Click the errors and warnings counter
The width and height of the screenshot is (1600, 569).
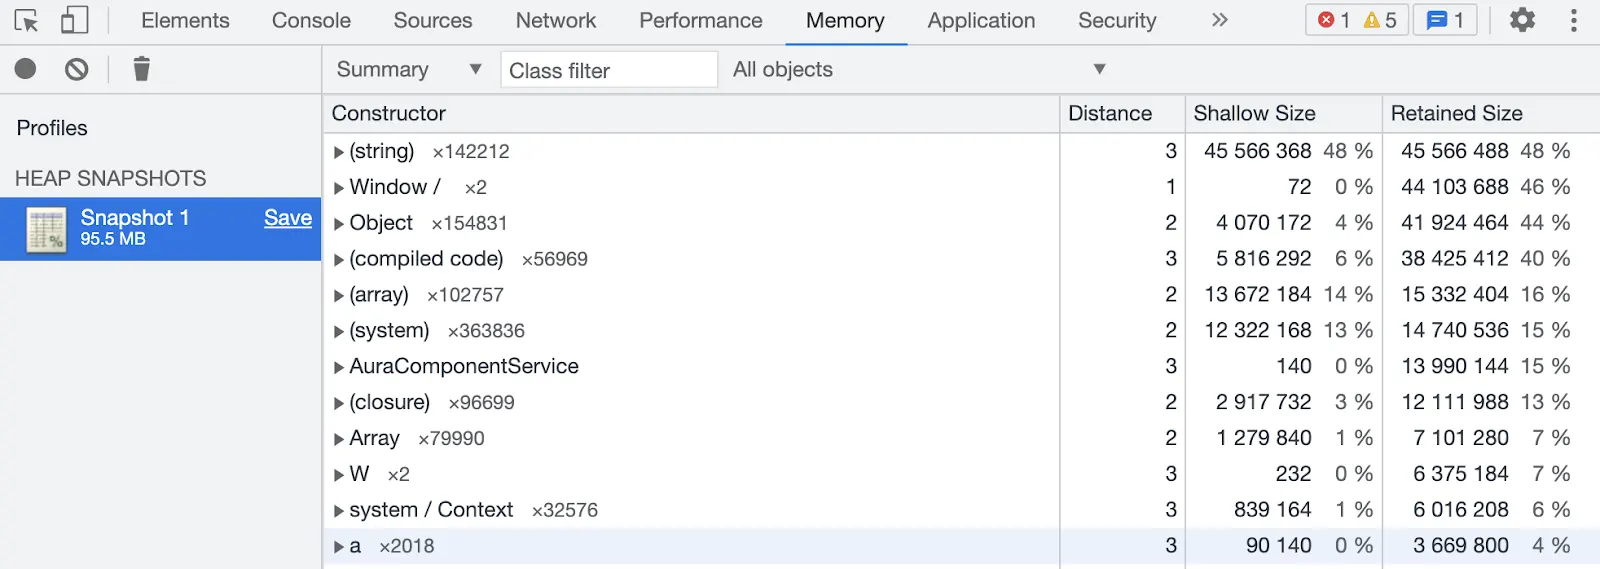pyautogui.click(x=1357, y=20)
